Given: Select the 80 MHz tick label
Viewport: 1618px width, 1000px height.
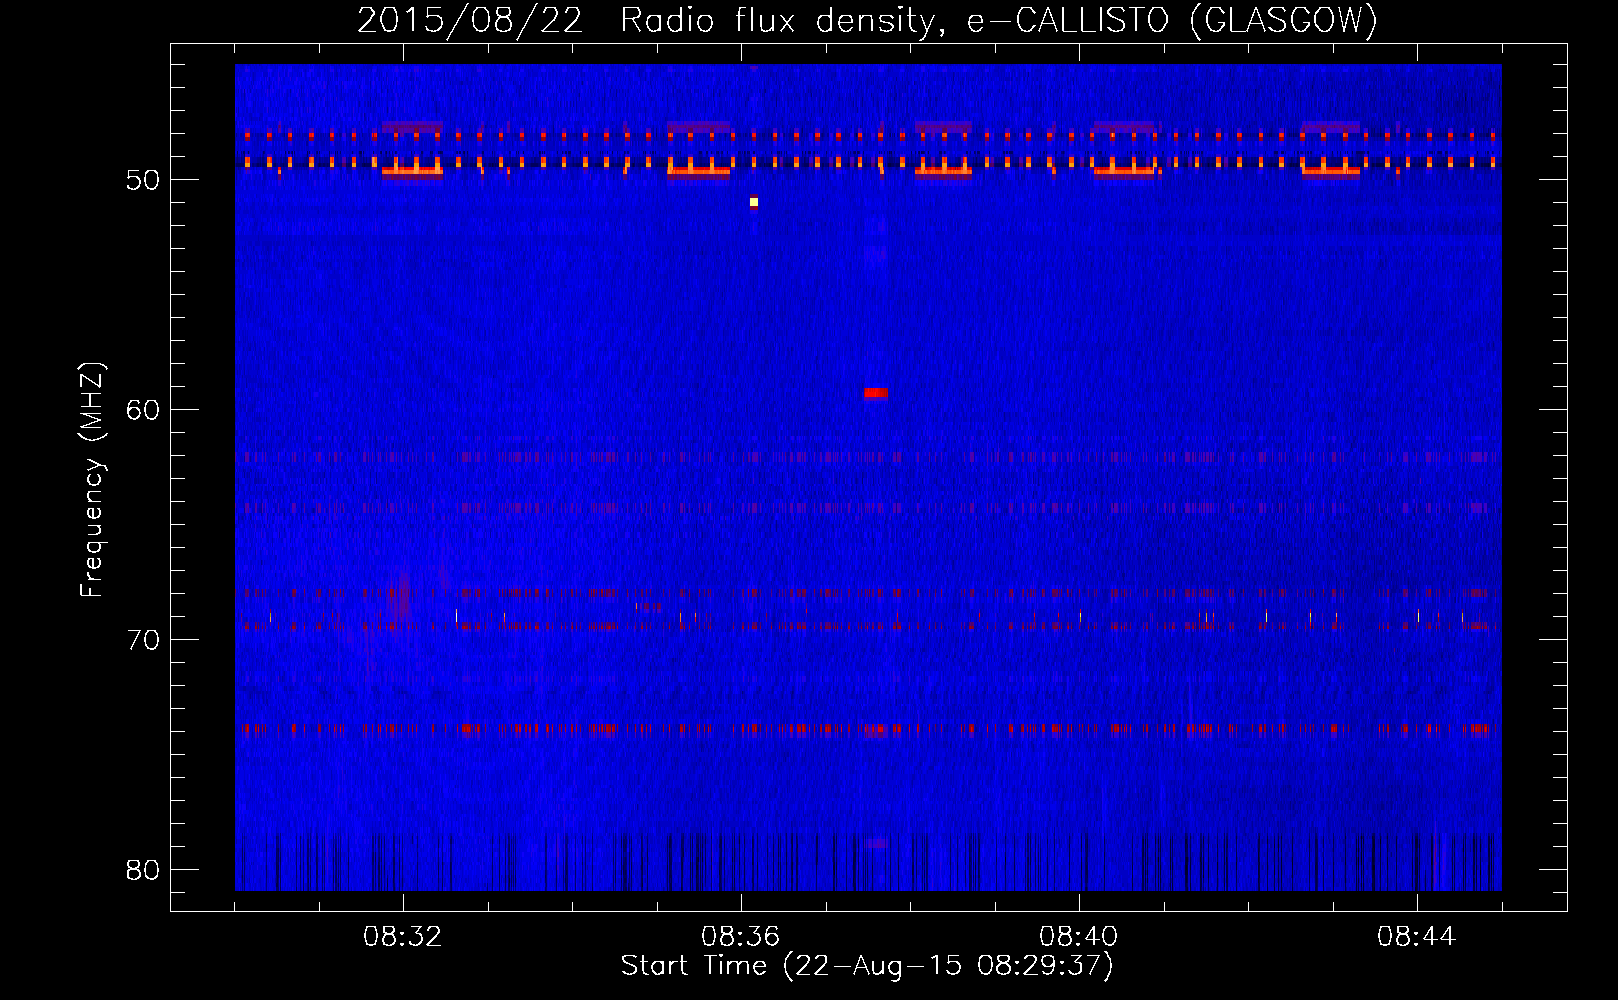Looking at the screenshot, I should pyautogui.click(x=143, y=870).
